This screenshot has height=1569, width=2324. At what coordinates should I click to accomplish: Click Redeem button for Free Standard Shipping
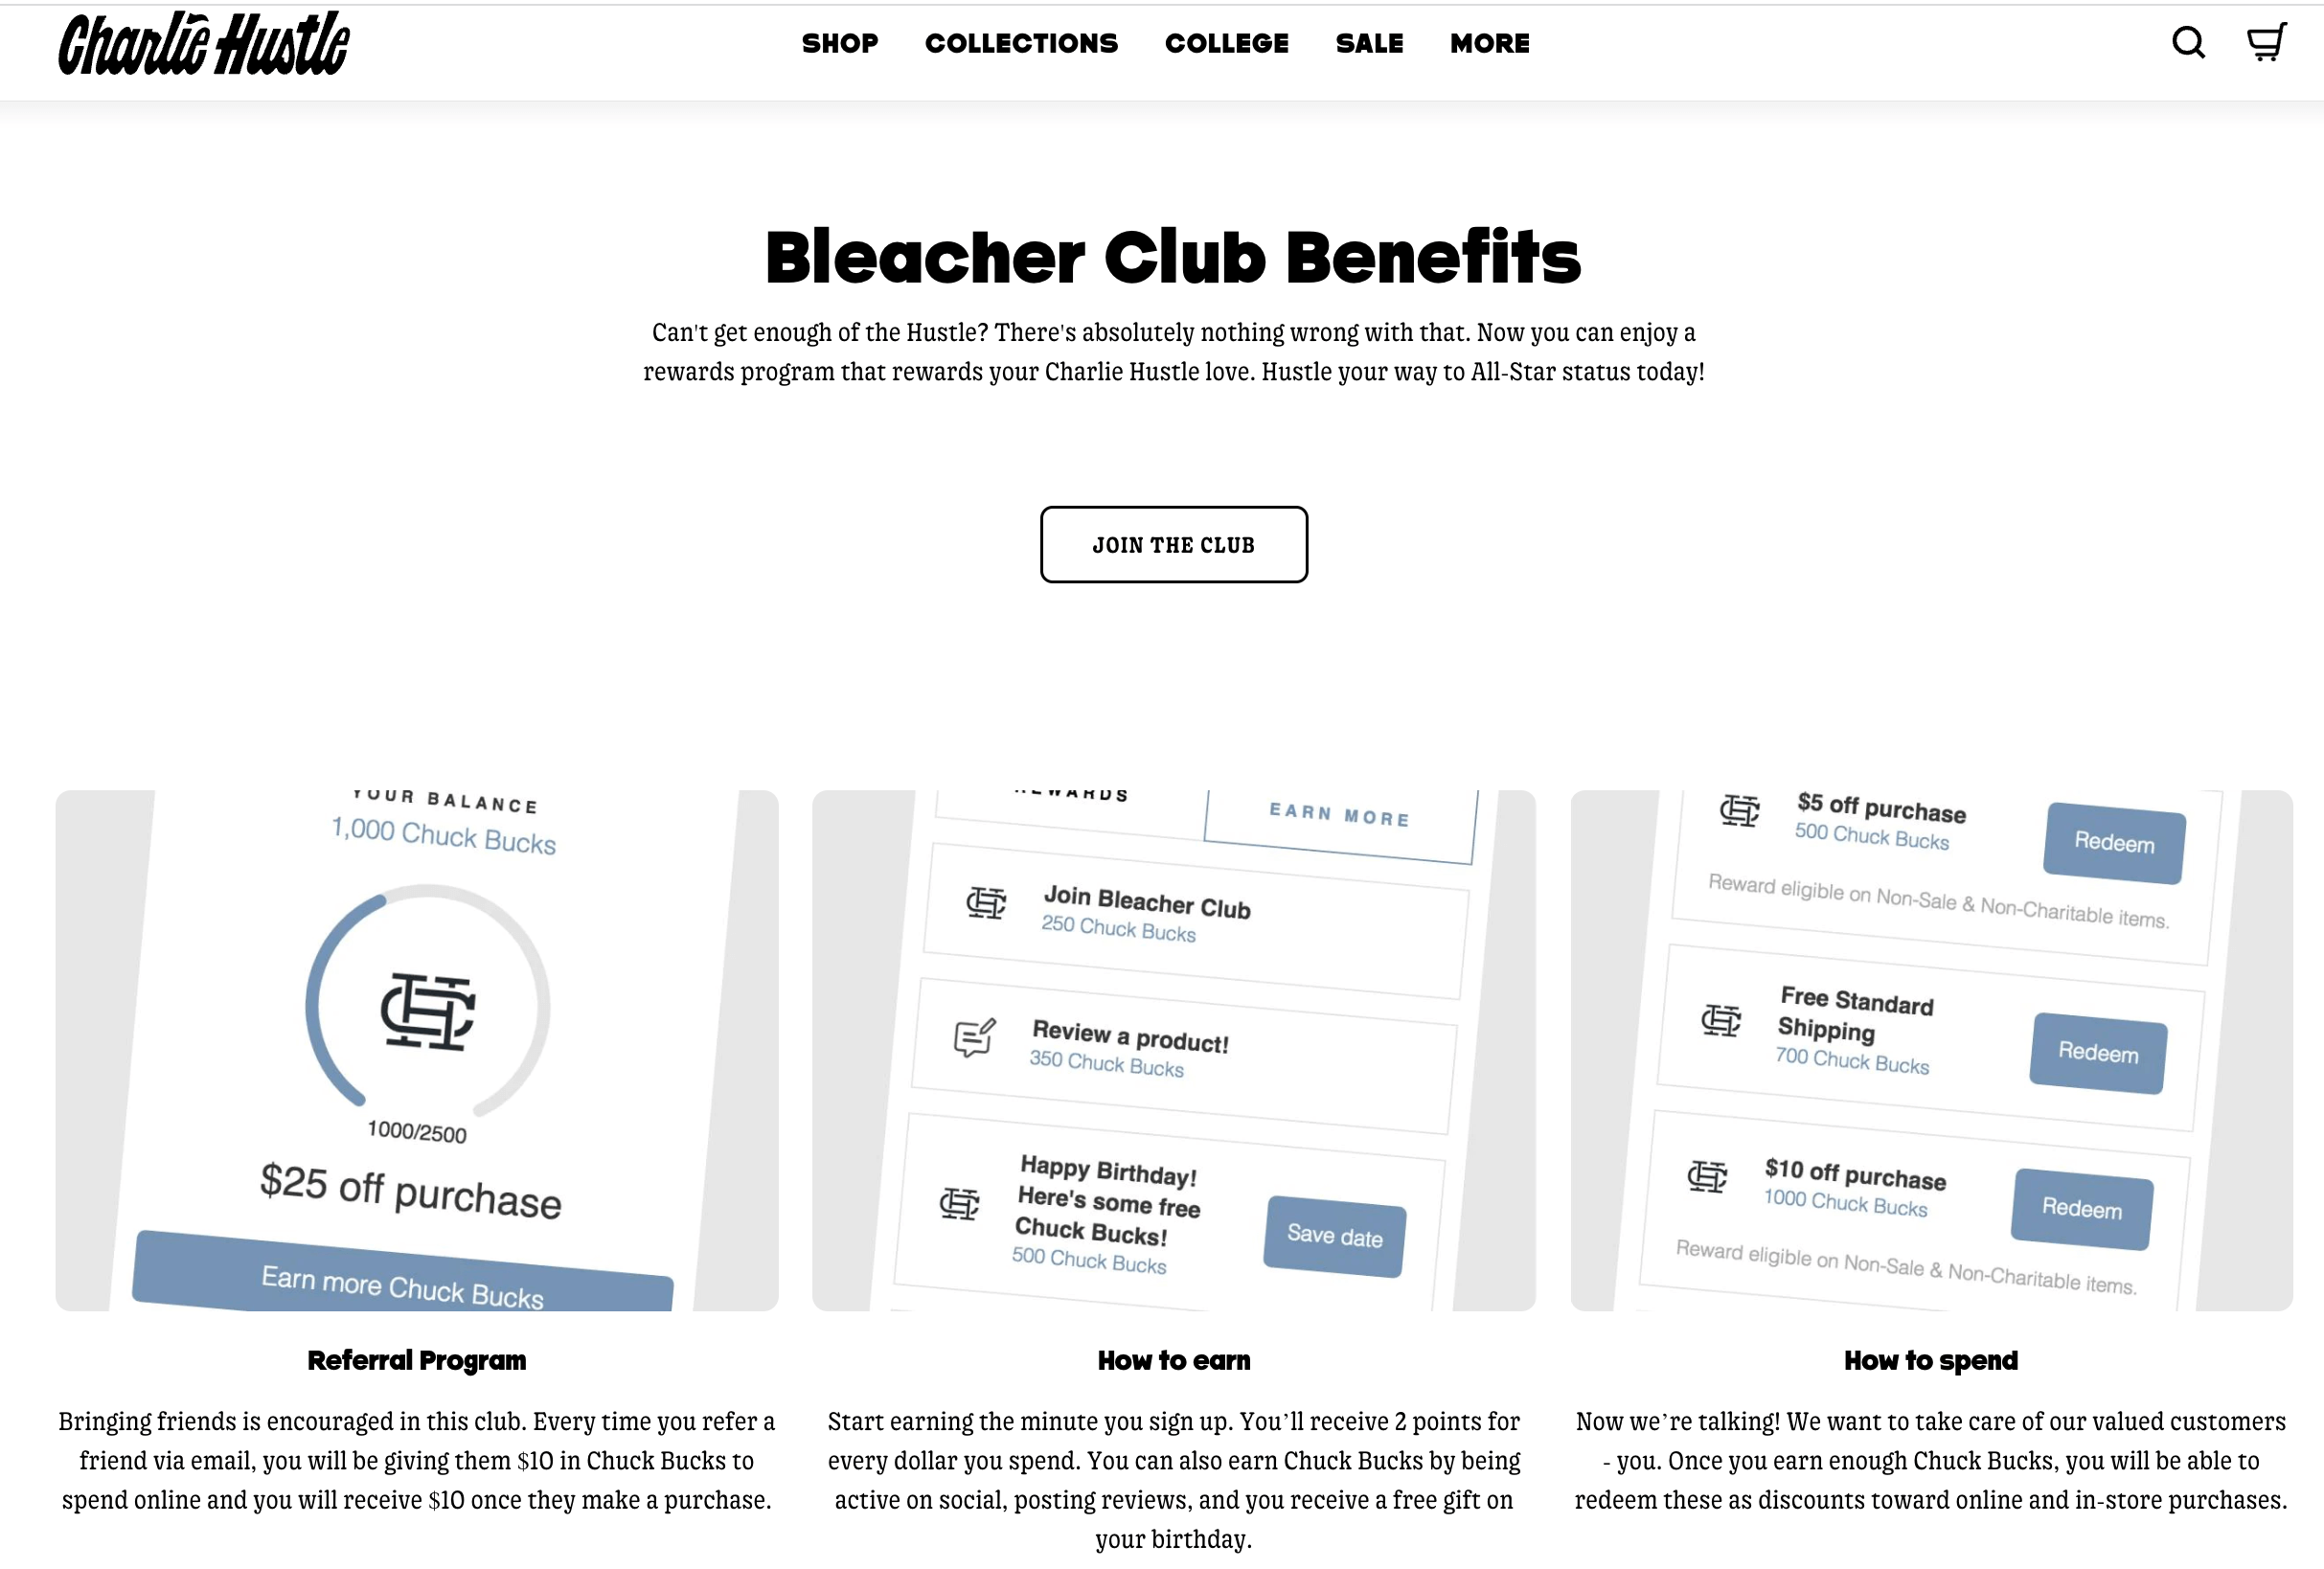pyautogui.click(x=2095, y=1053)
